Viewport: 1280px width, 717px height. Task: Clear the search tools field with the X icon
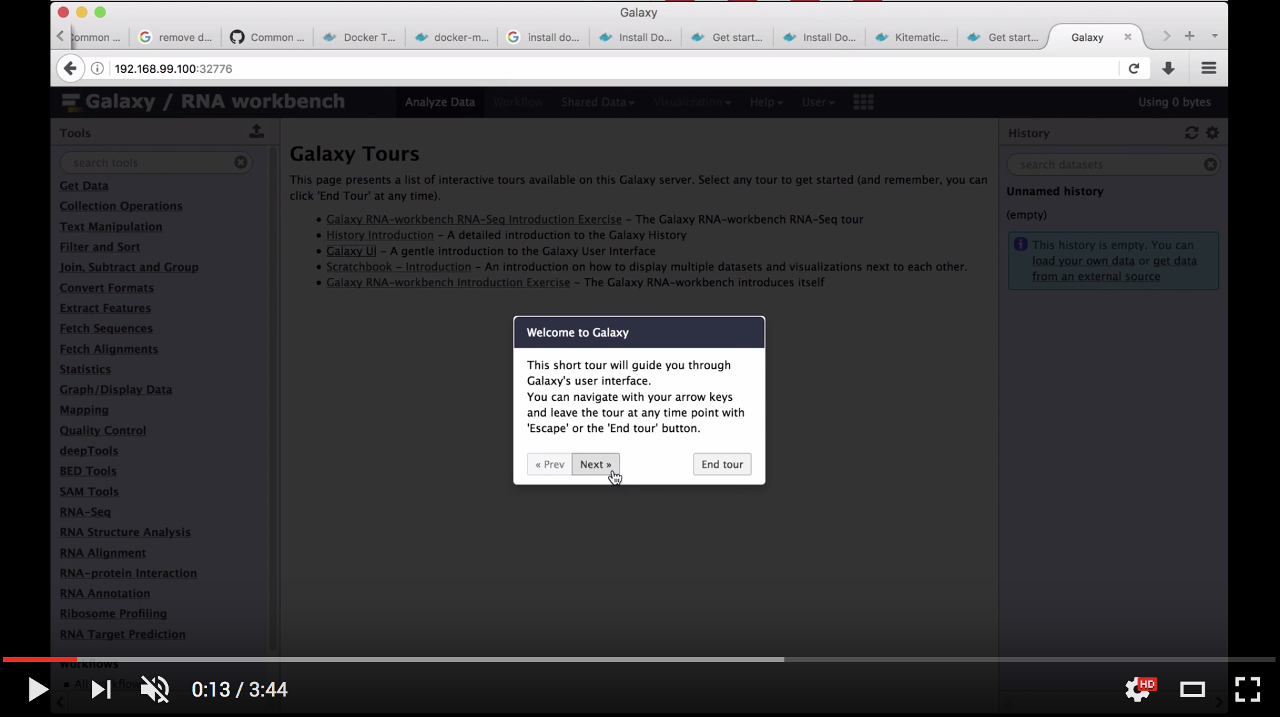pos(241,162)
